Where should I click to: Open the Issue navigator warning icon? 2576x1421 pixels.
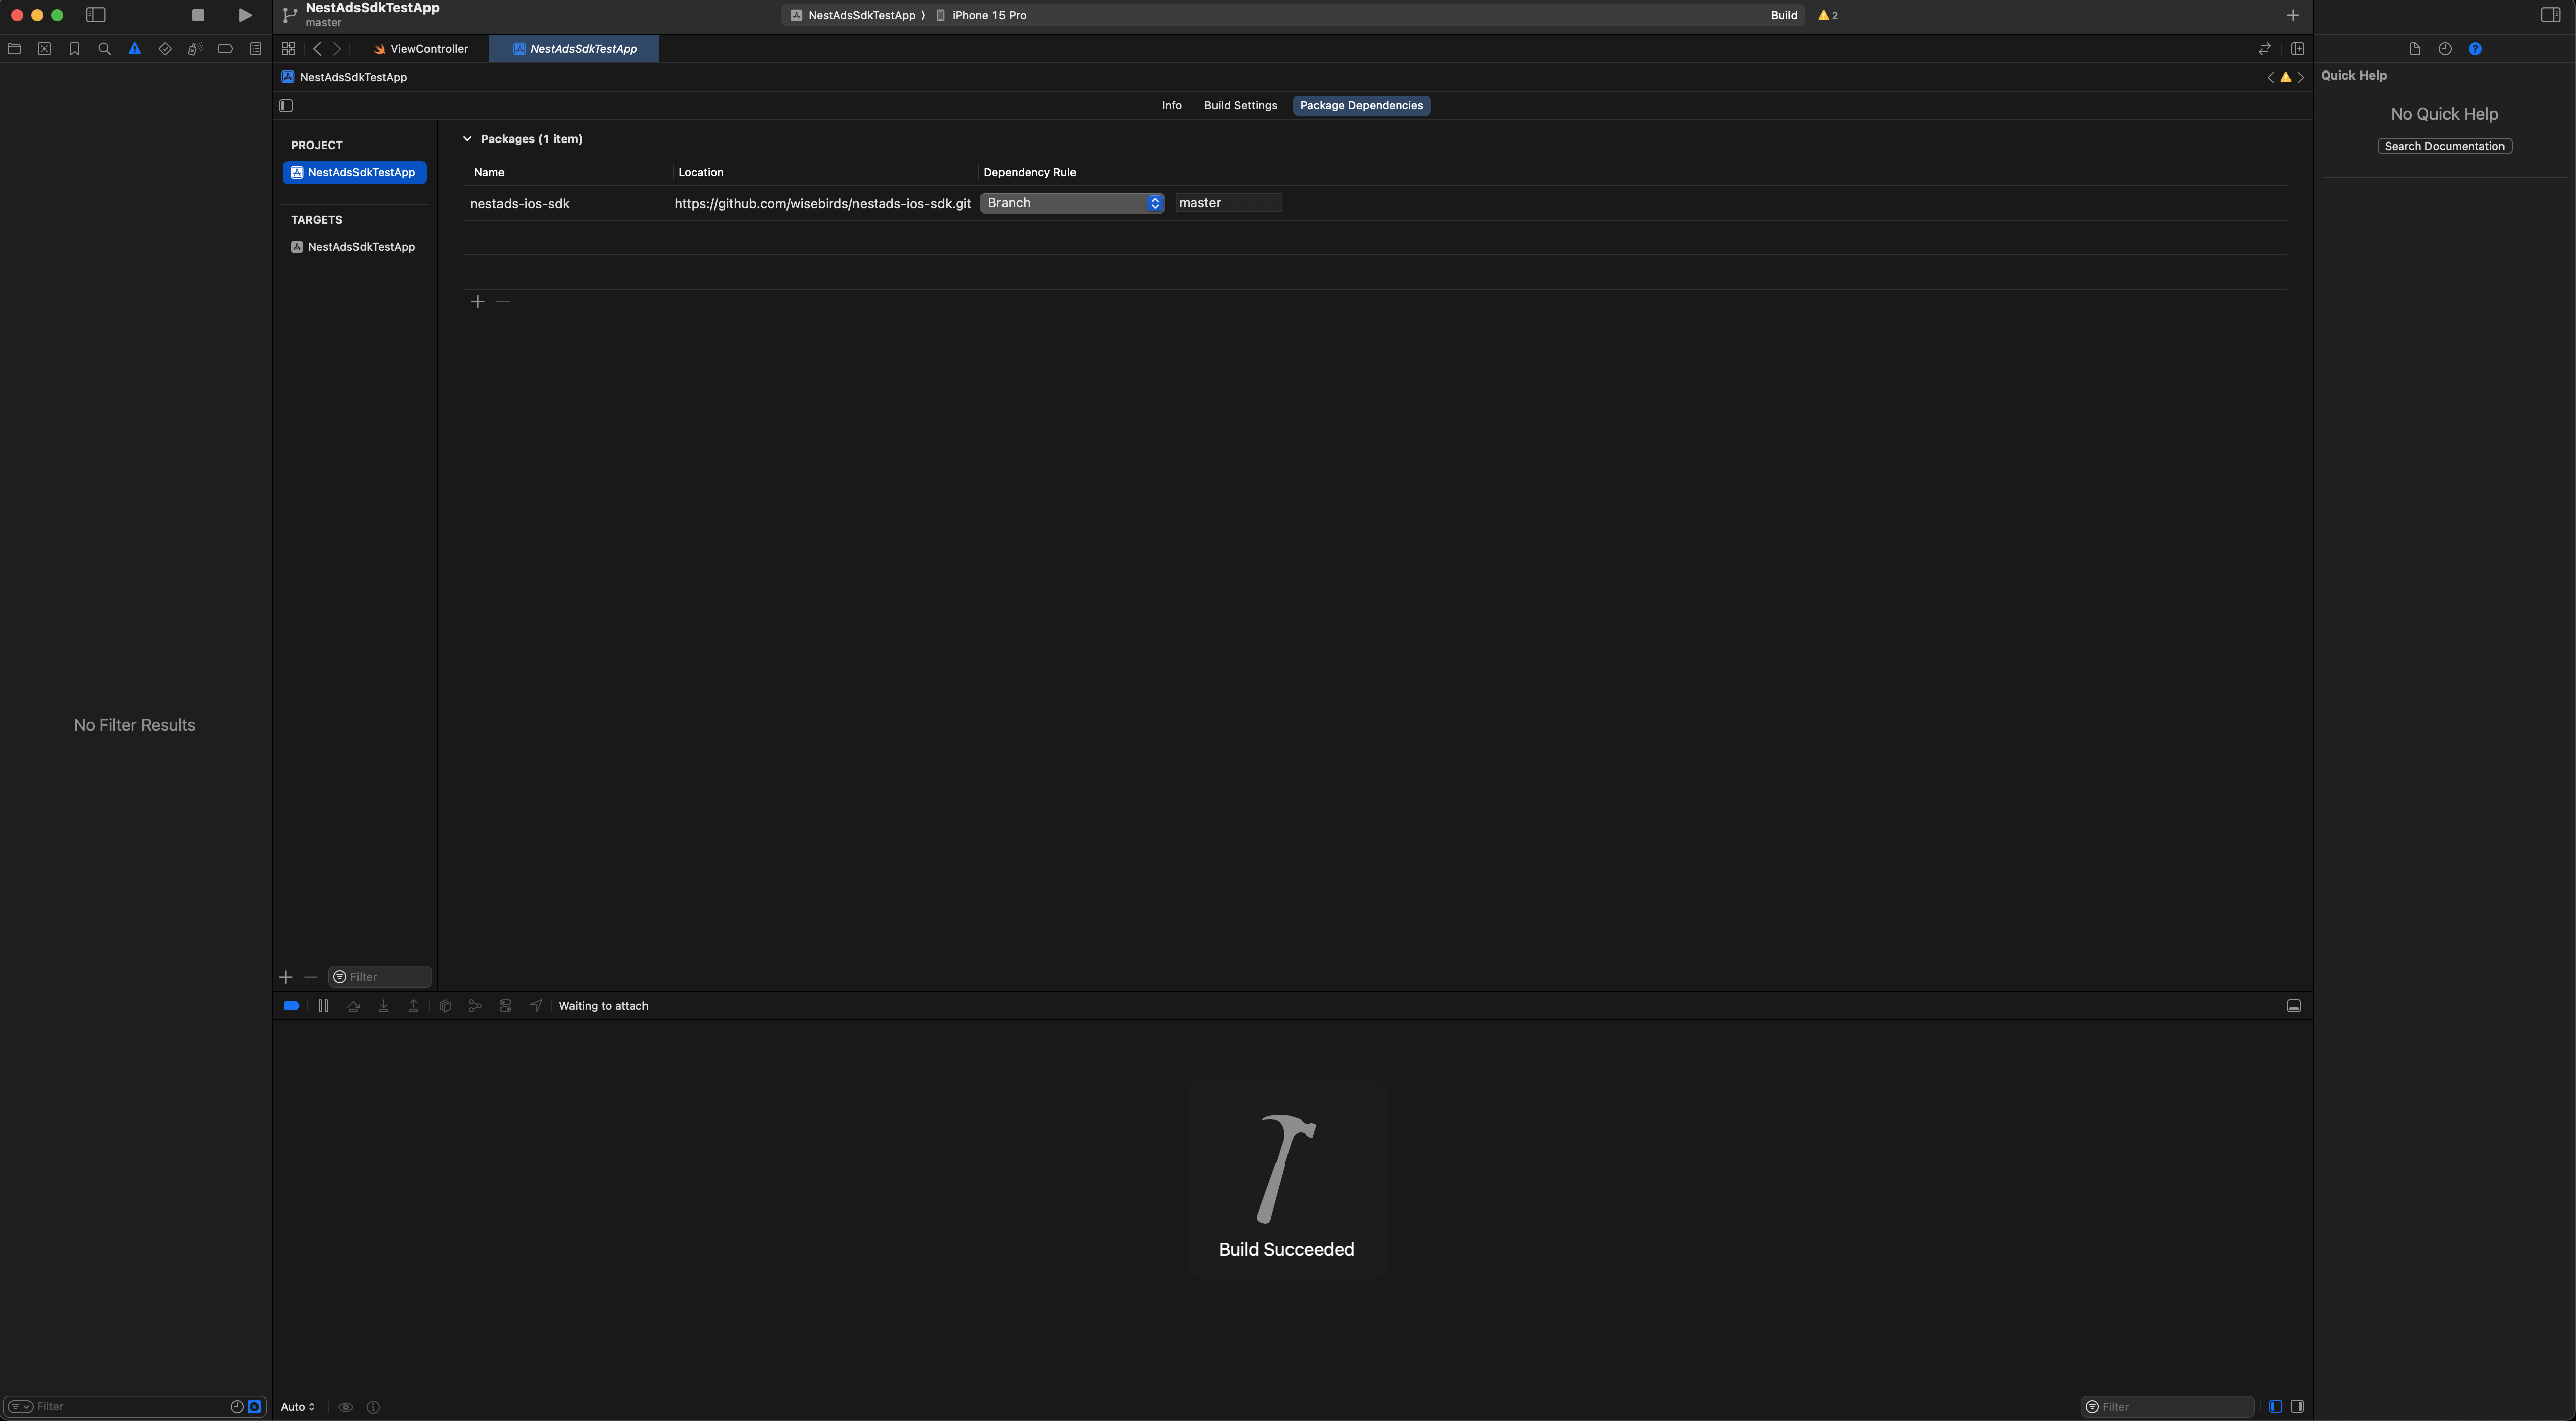(135, 49)
